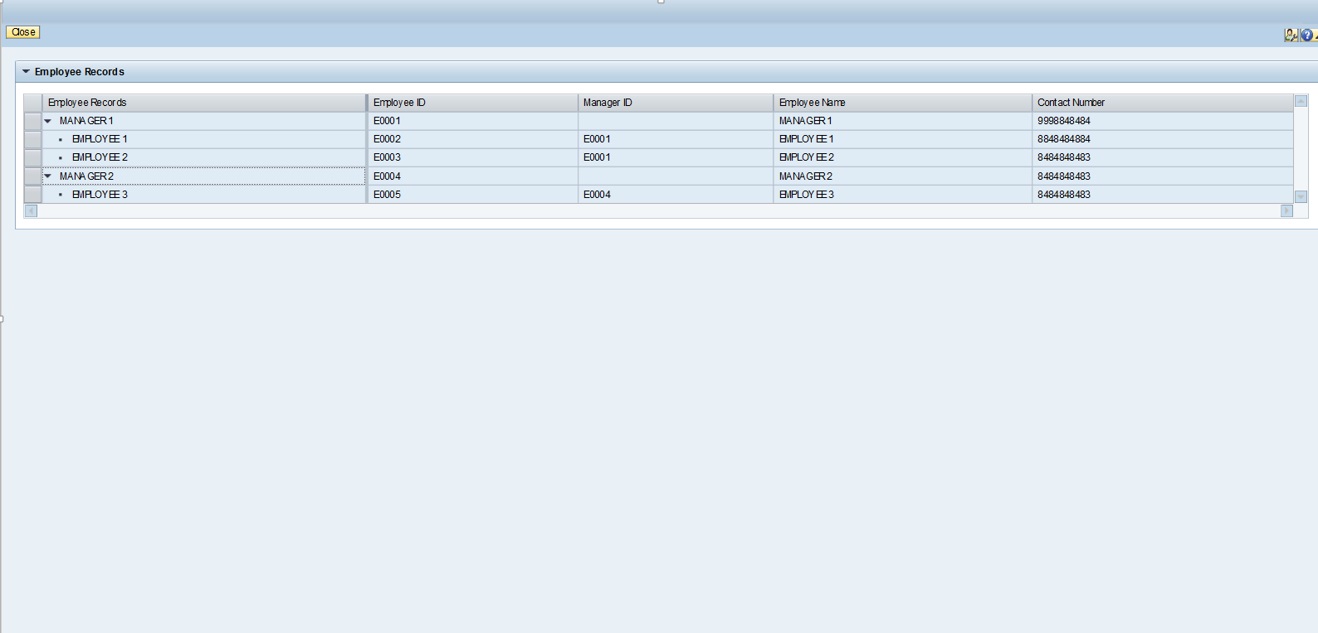Click the Employee ID column header
Viewport: 1318px width, 633px height.
(x=400, y=101)
